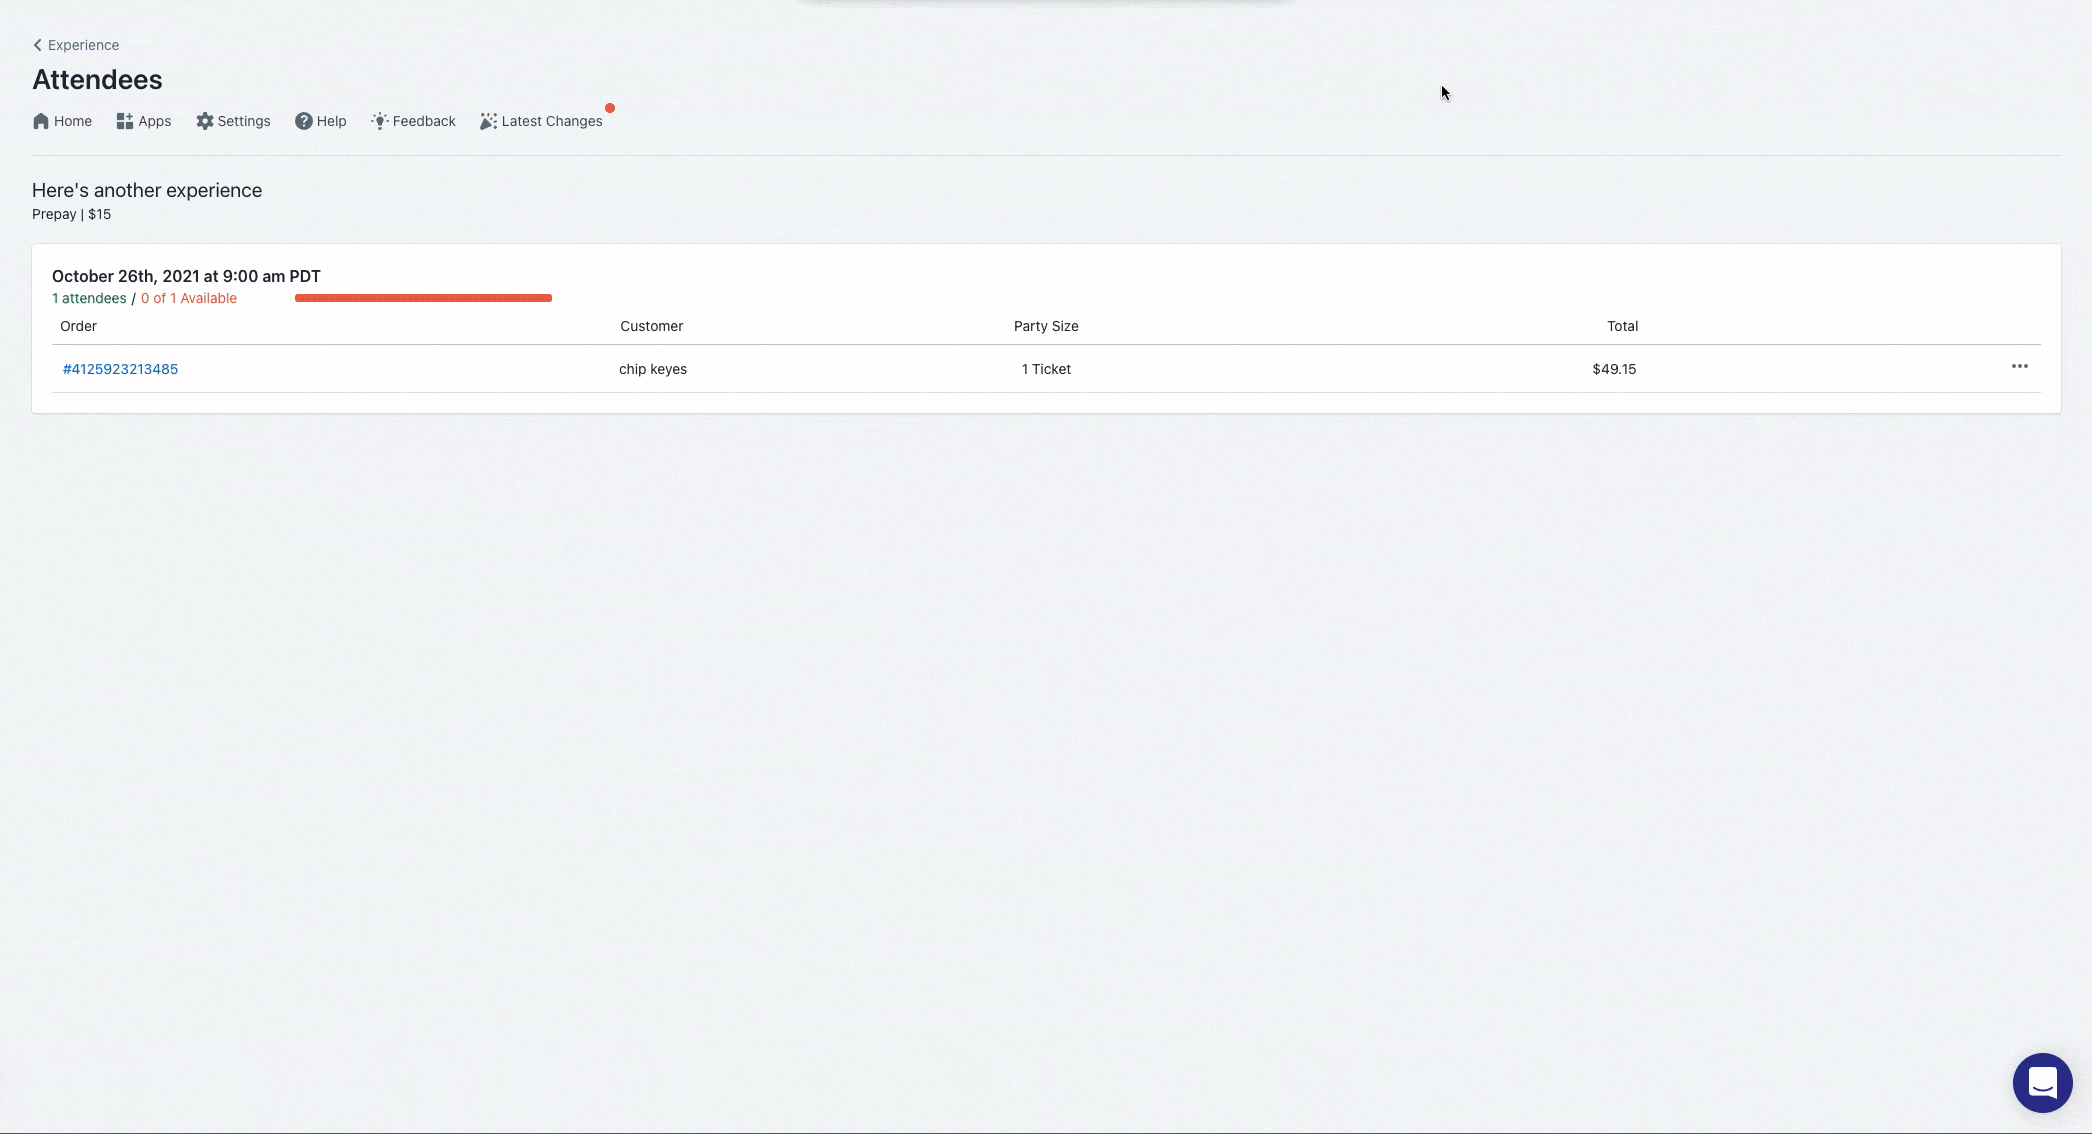
Task: Click the Feedback lightbulb icon
Action: pos(380,121)
